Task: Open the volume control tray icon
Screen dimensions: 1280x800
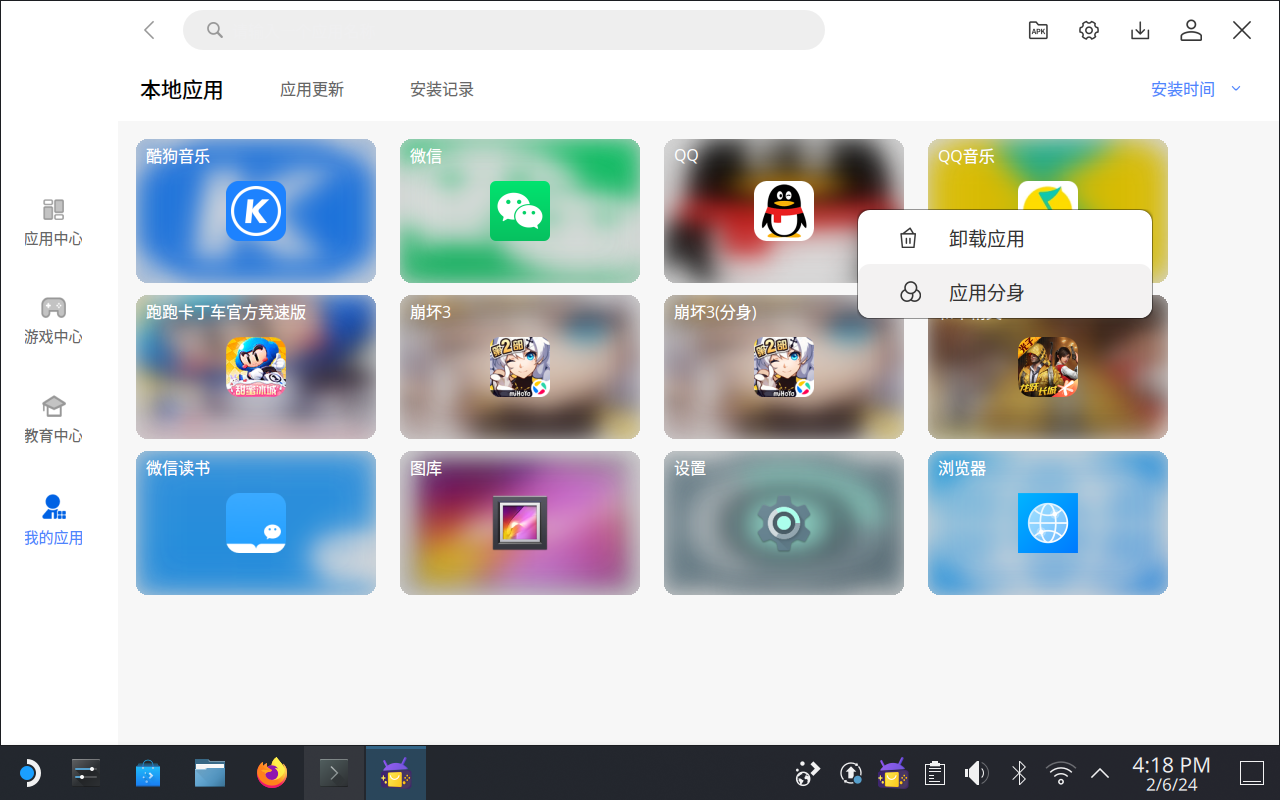Action: coord(976,773)
